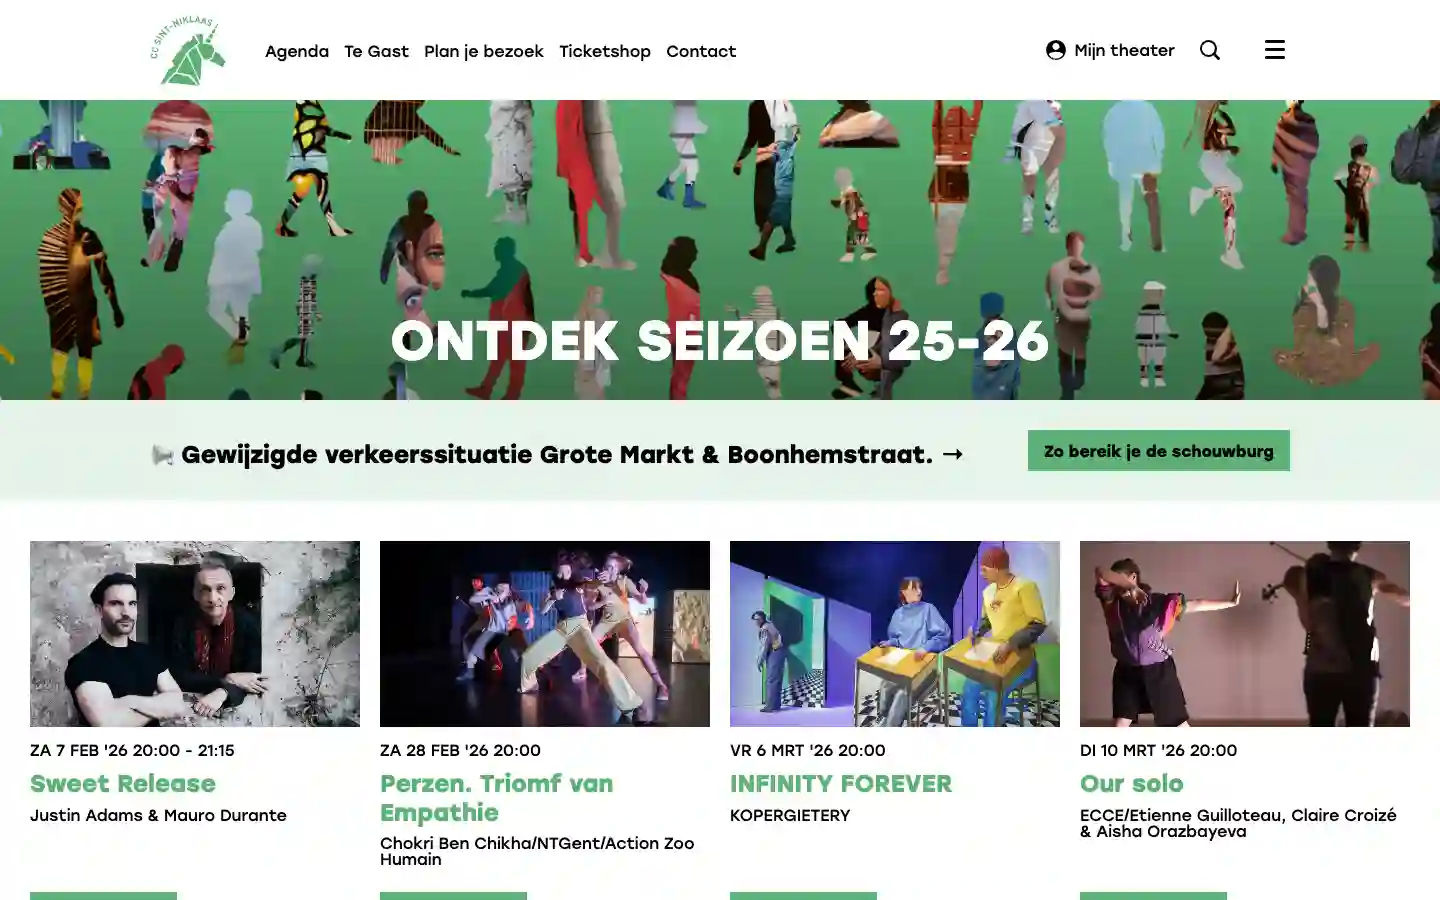Click the INFINITY FOREVER title link
Viewport: 1440px width, 900px height.
click(x=841, y=784)
